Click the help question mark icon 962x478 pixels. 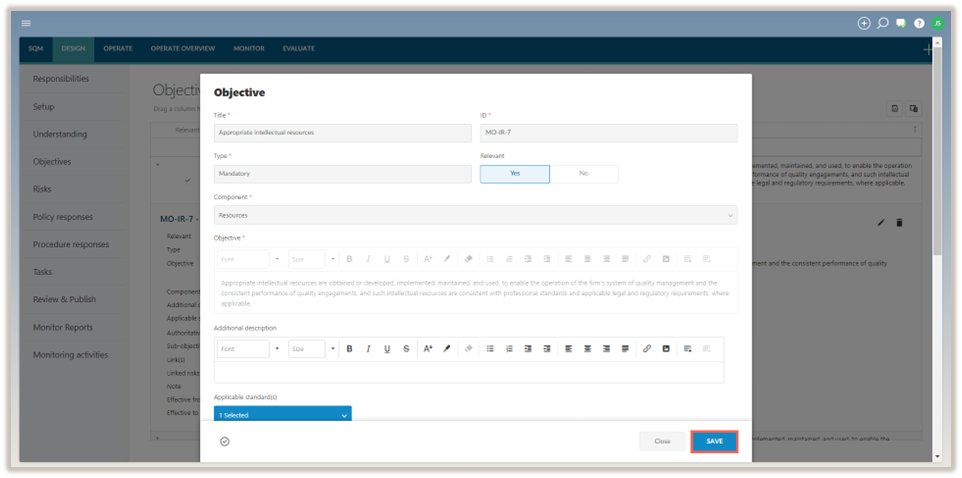point(919,23)
